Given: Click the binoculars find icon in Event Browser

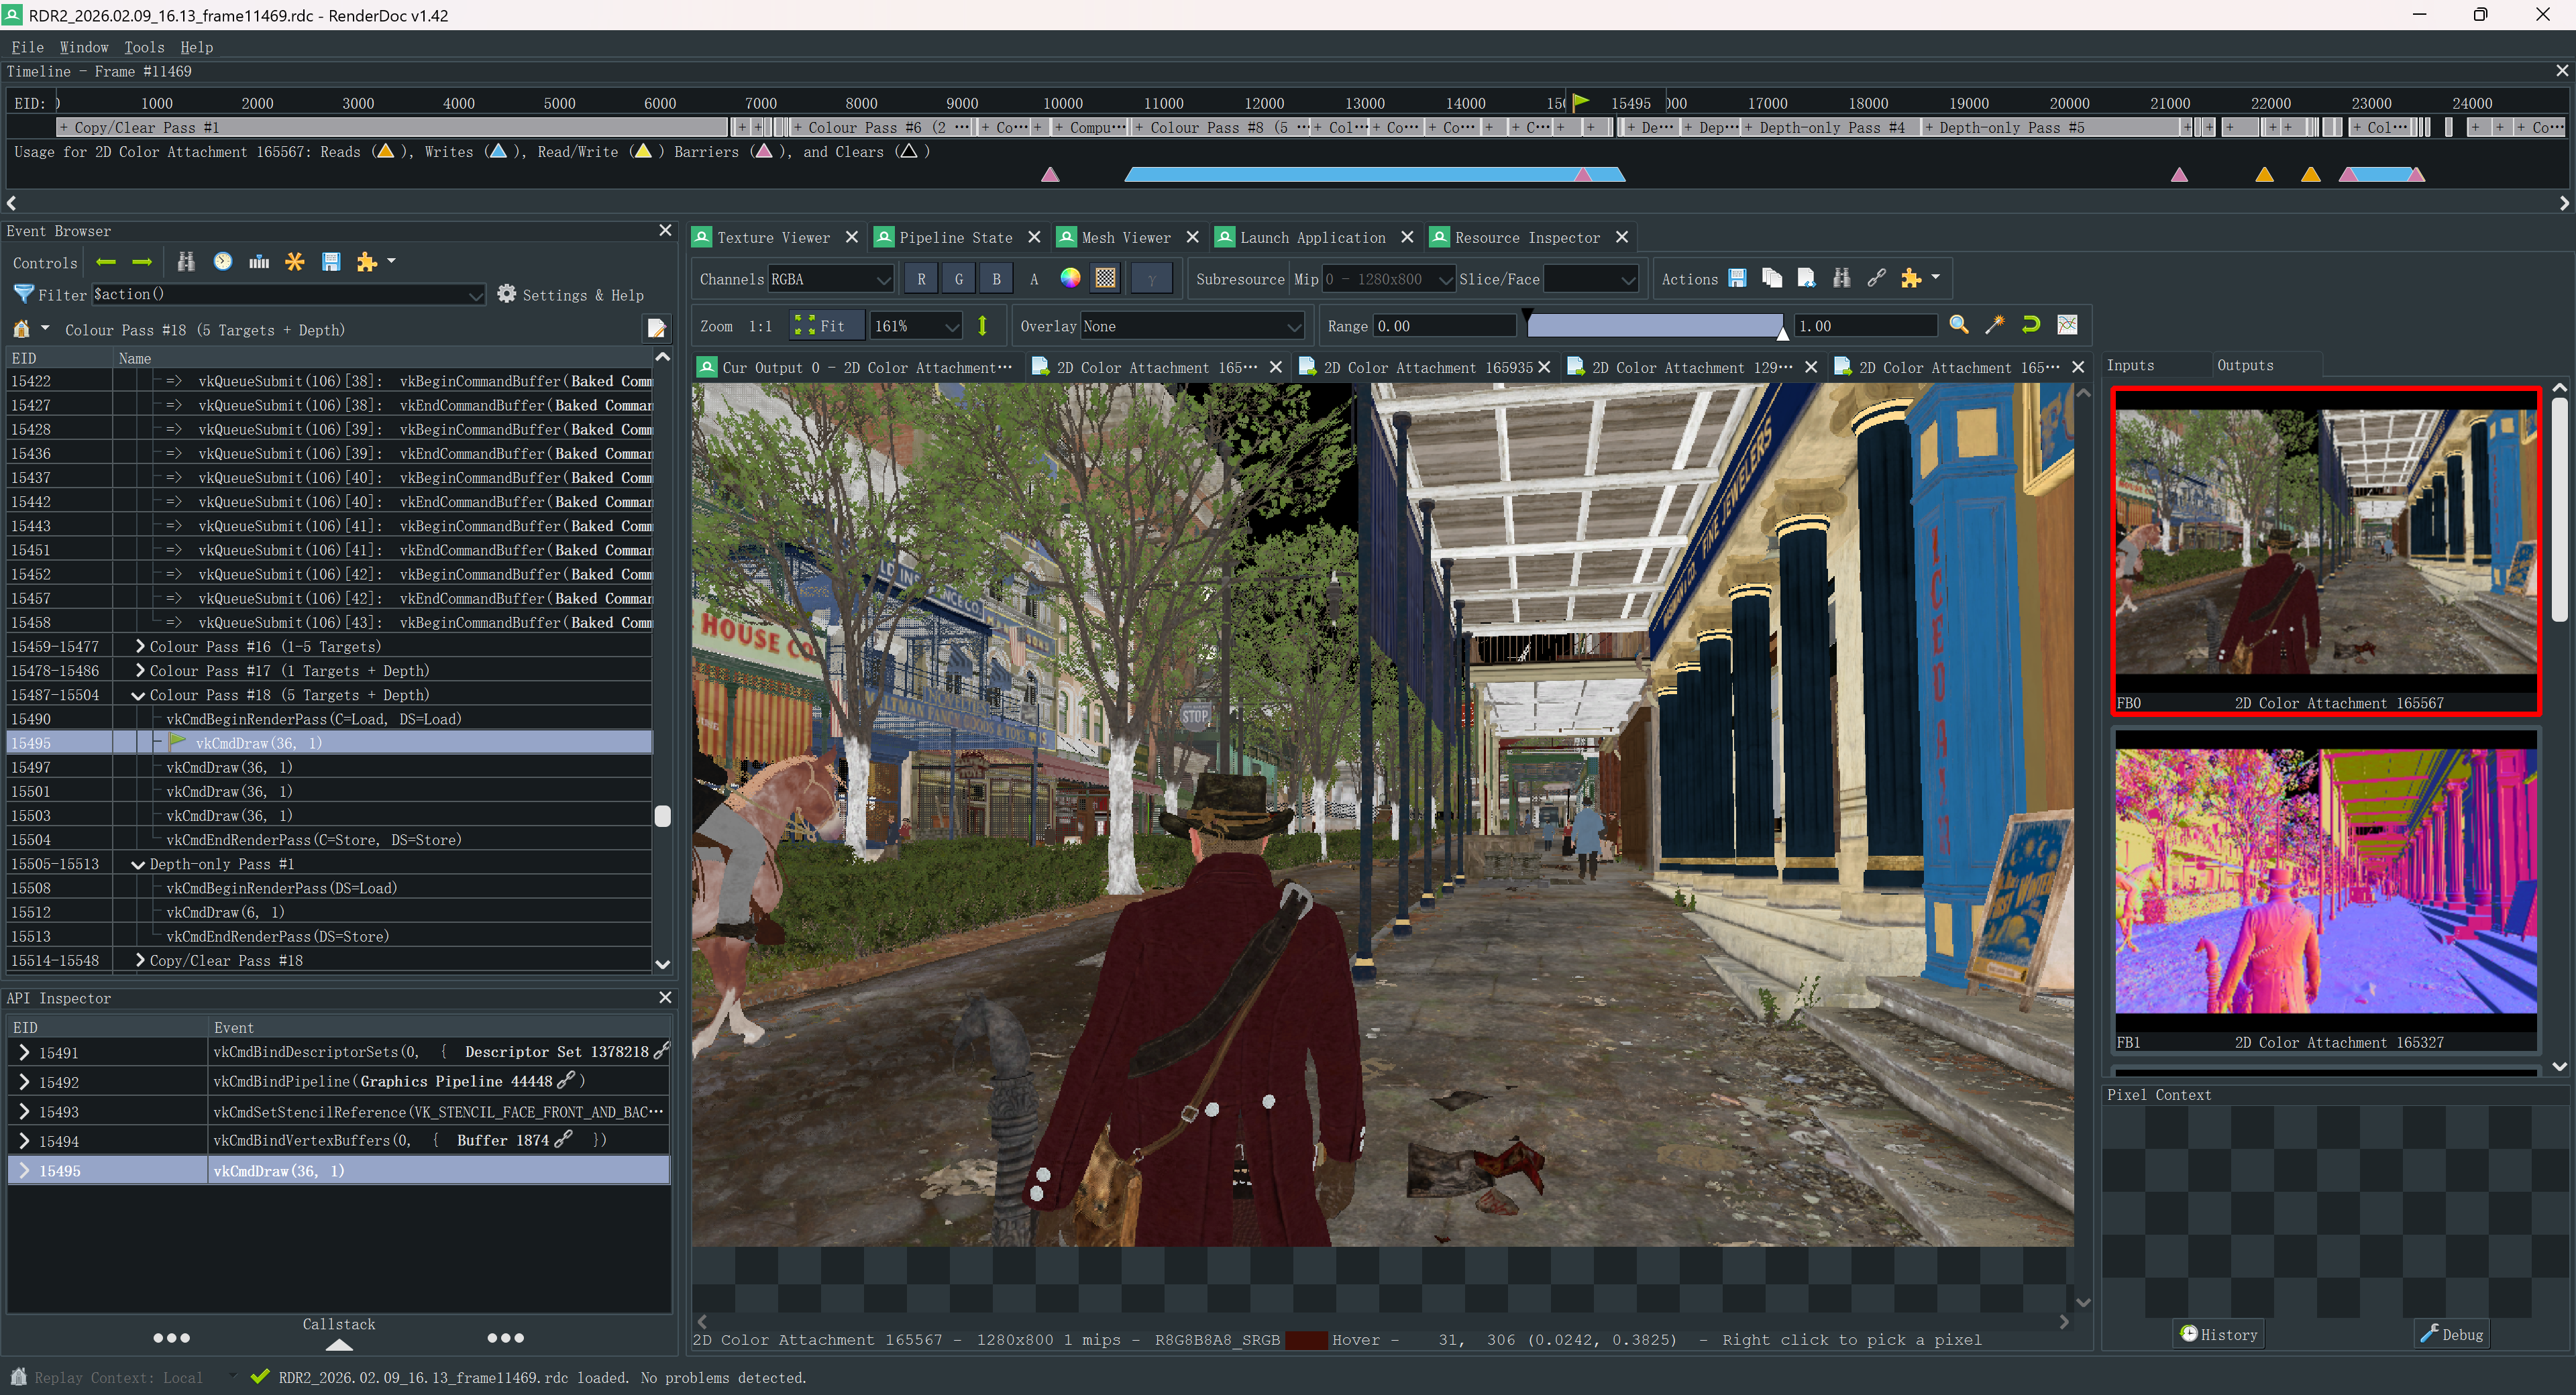Looking at the screenshot, I should pyautogui.click(x=186, y=262).
